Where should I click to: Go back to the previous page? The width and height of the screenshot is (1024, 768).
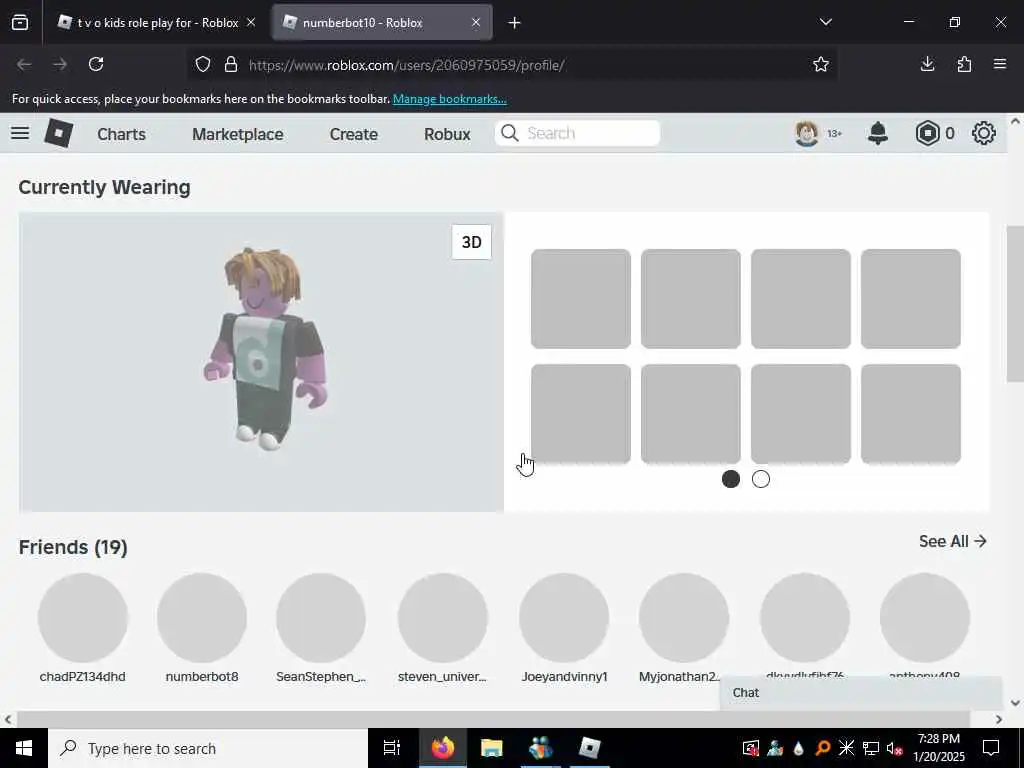click(24, 64)
